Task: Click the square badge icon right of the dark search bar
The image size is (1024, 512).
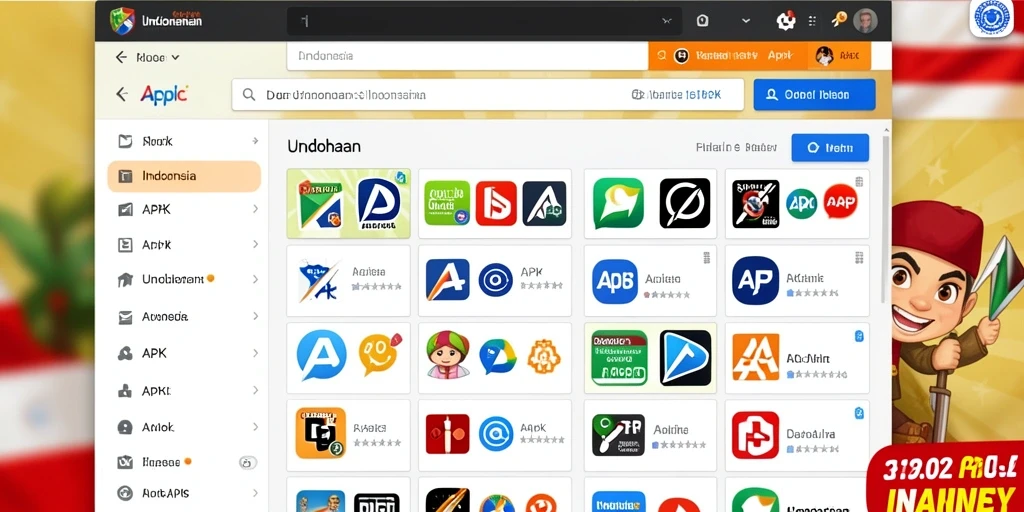Action: [x=702, y=20]
